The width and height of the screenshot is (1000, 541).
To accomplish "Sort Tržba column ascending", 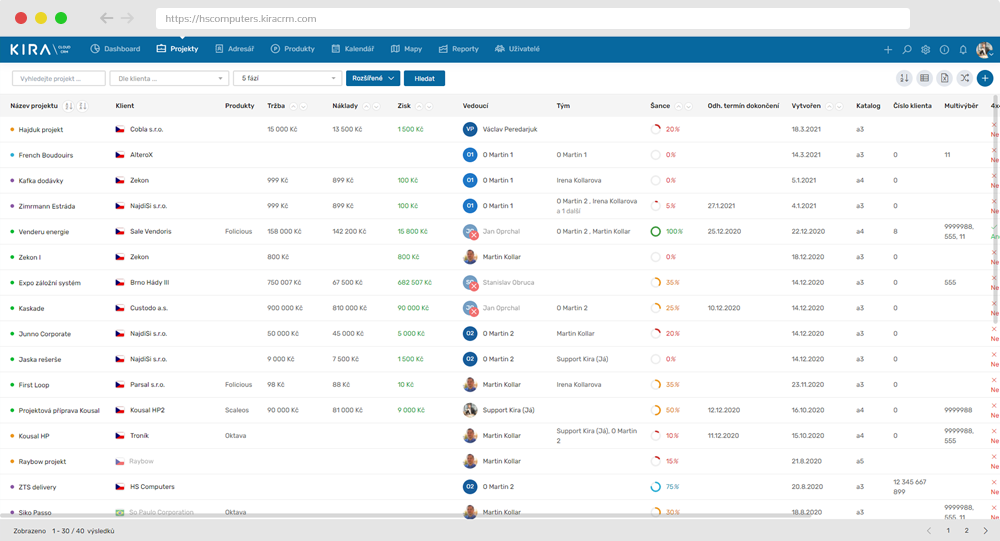I will [x=295, y=105].
